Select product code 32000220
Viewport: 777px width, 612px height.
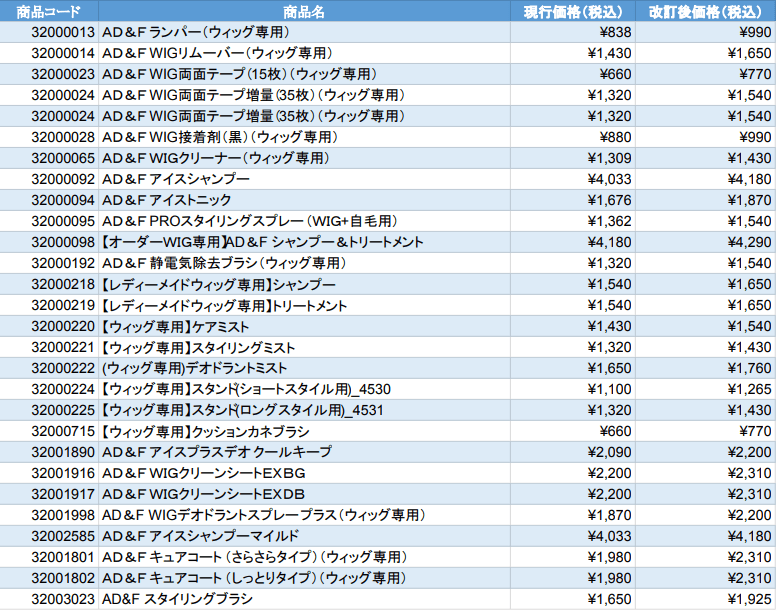click(49, 326)
